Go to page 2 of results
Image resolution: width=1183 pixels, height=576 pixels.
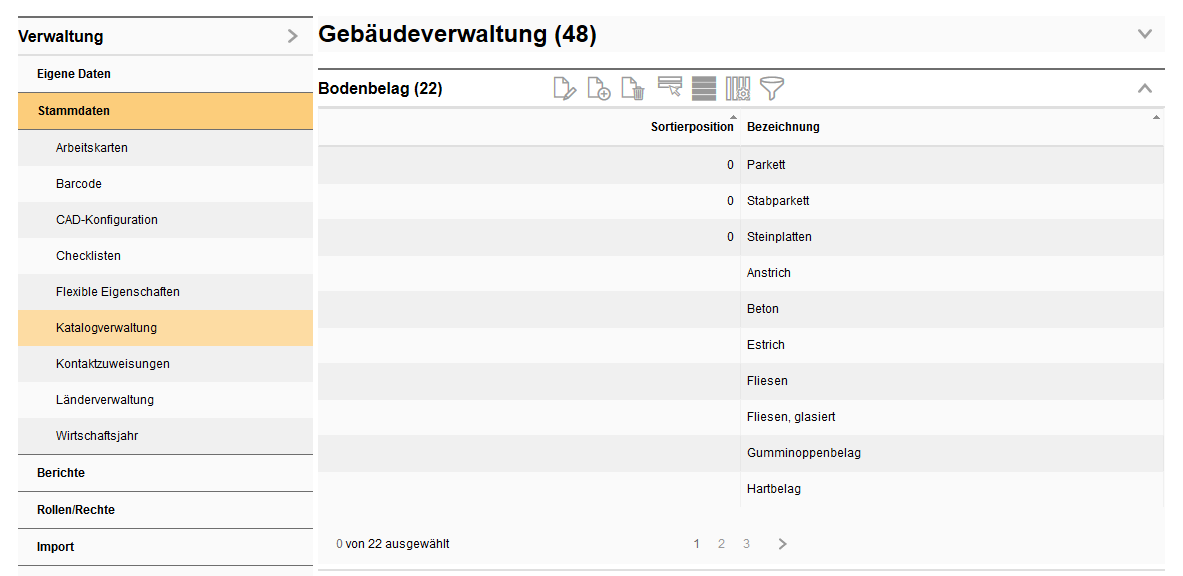721,544
